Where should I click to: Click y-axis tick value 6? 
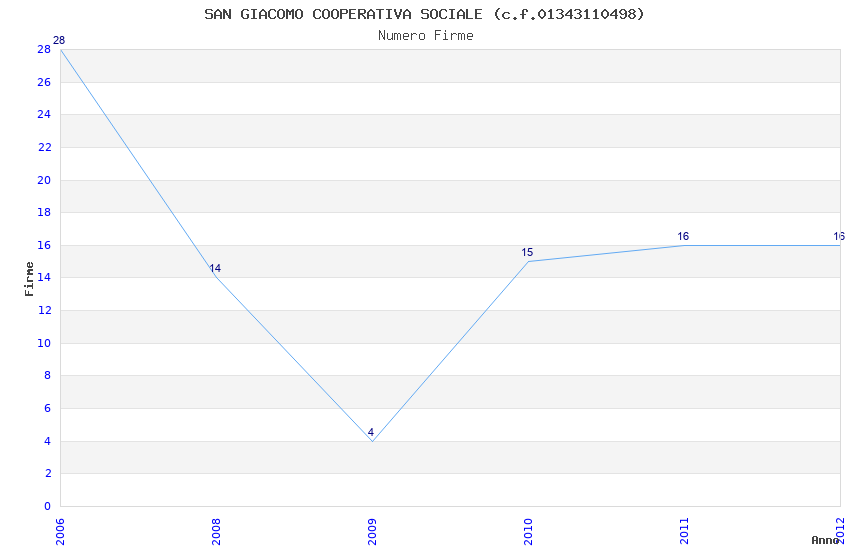coord(48,409)
